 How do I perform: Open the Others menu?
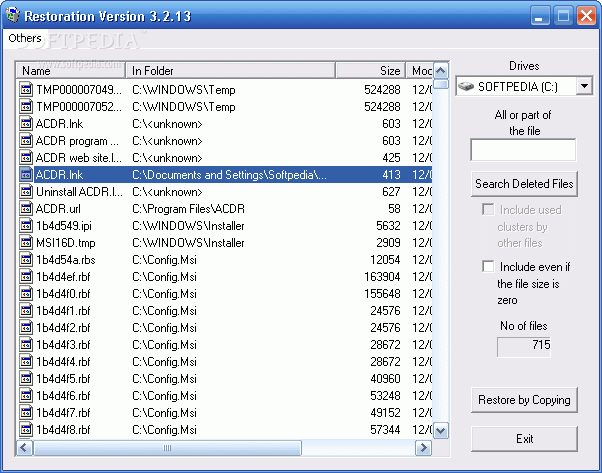point(25,38)
